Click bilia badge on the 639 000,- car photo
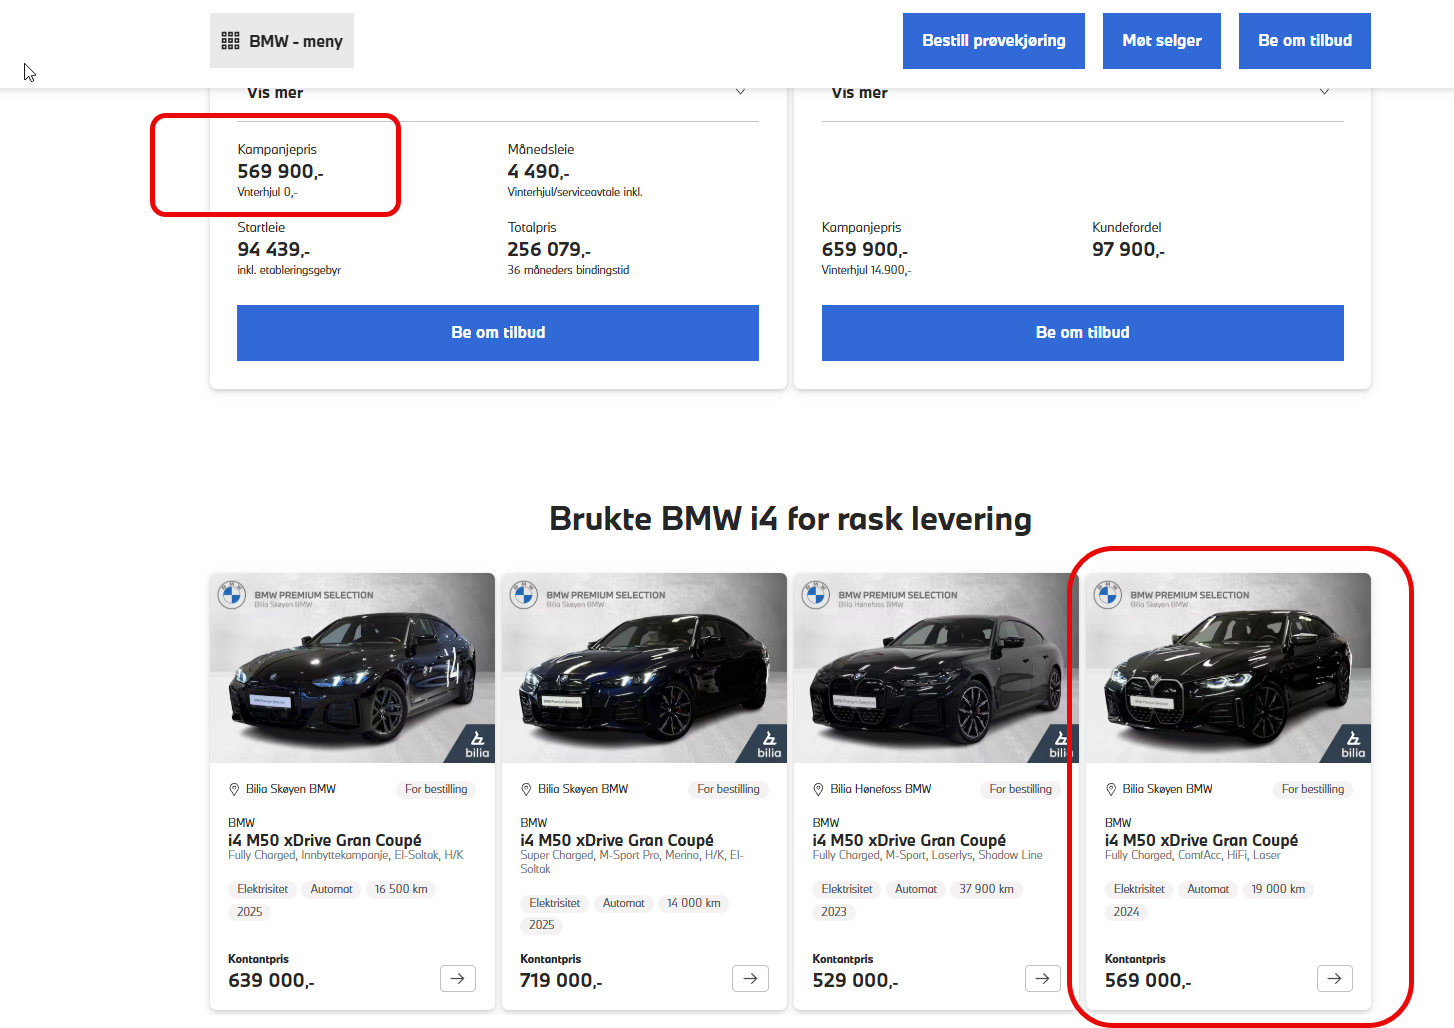This screenshot has height=1028, width=1454. coord(477,745)
